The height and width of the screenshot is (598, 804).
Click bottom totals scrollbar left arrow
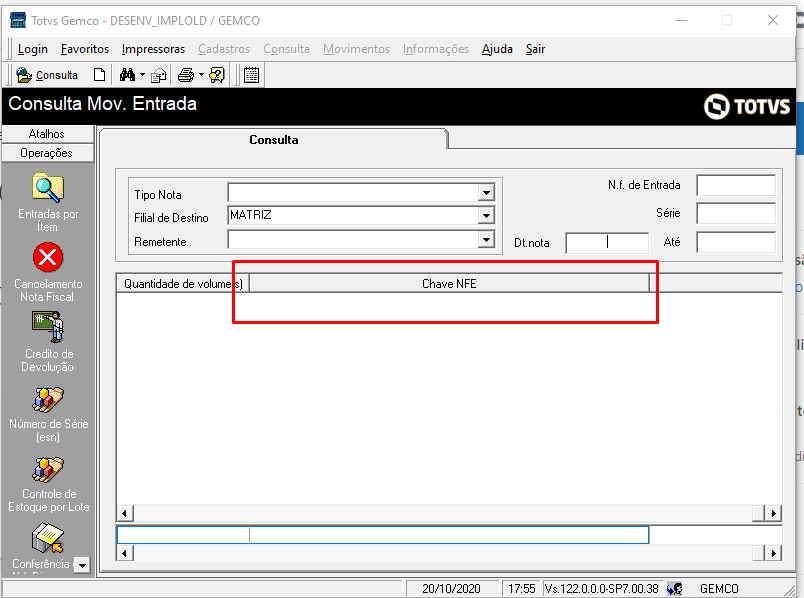(x=125, y=553)
